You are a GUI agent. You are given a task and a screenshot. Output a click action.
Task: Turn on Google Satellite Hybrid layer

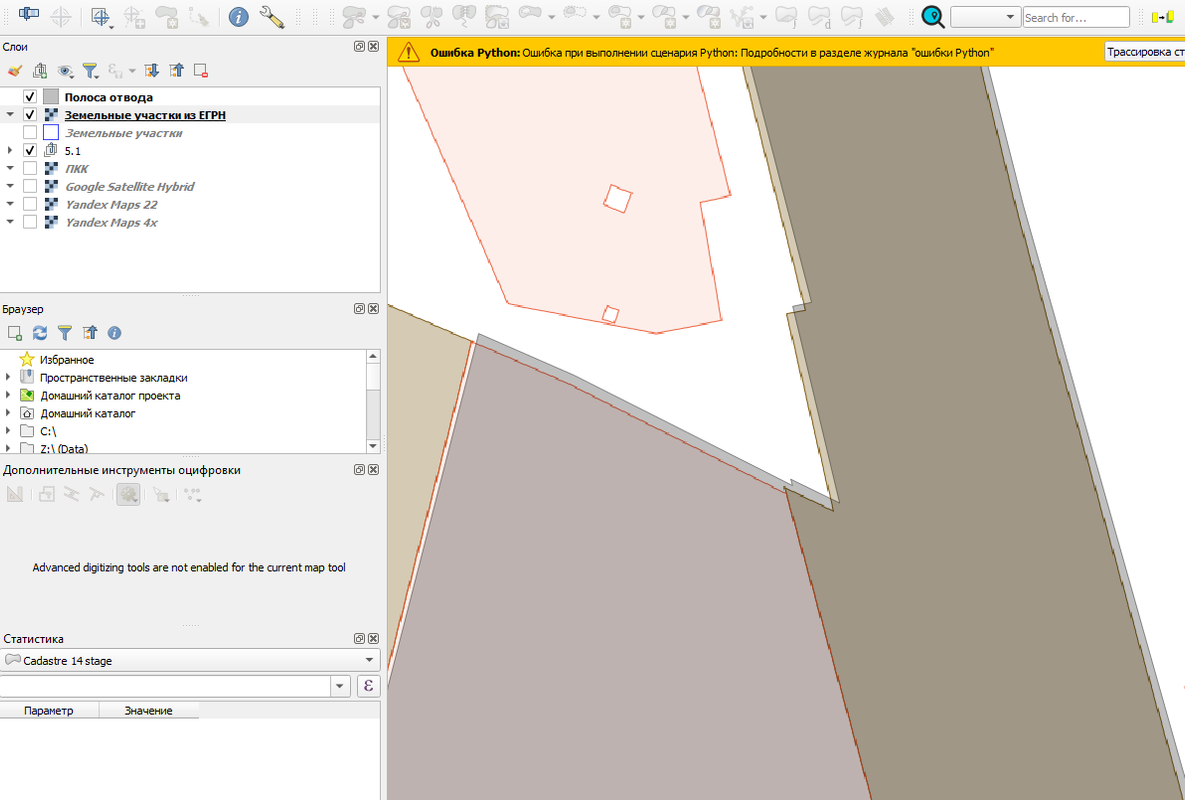click(x=30, y=187)
